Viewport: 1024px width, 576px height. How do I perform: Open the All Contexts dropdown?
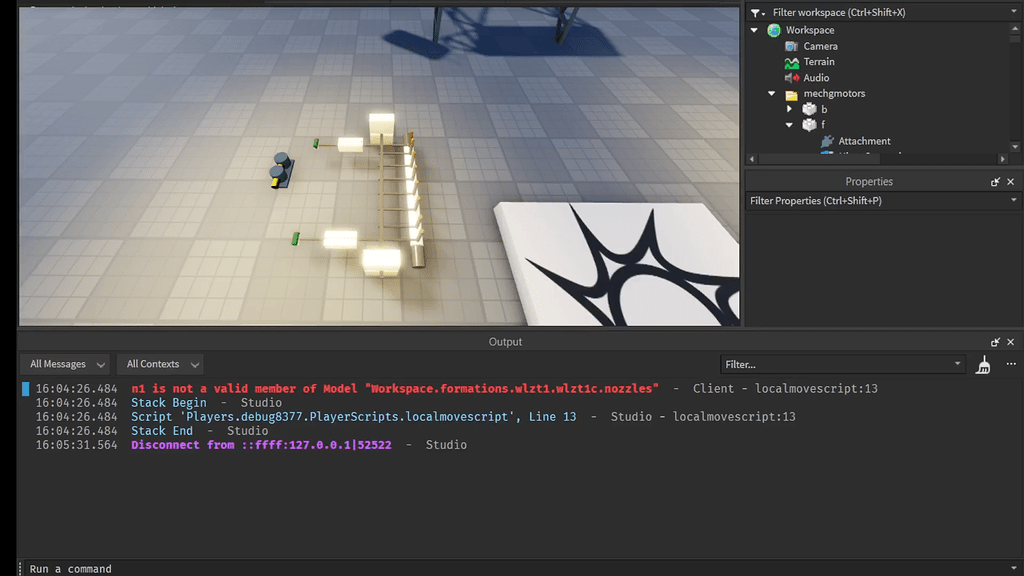159,364
